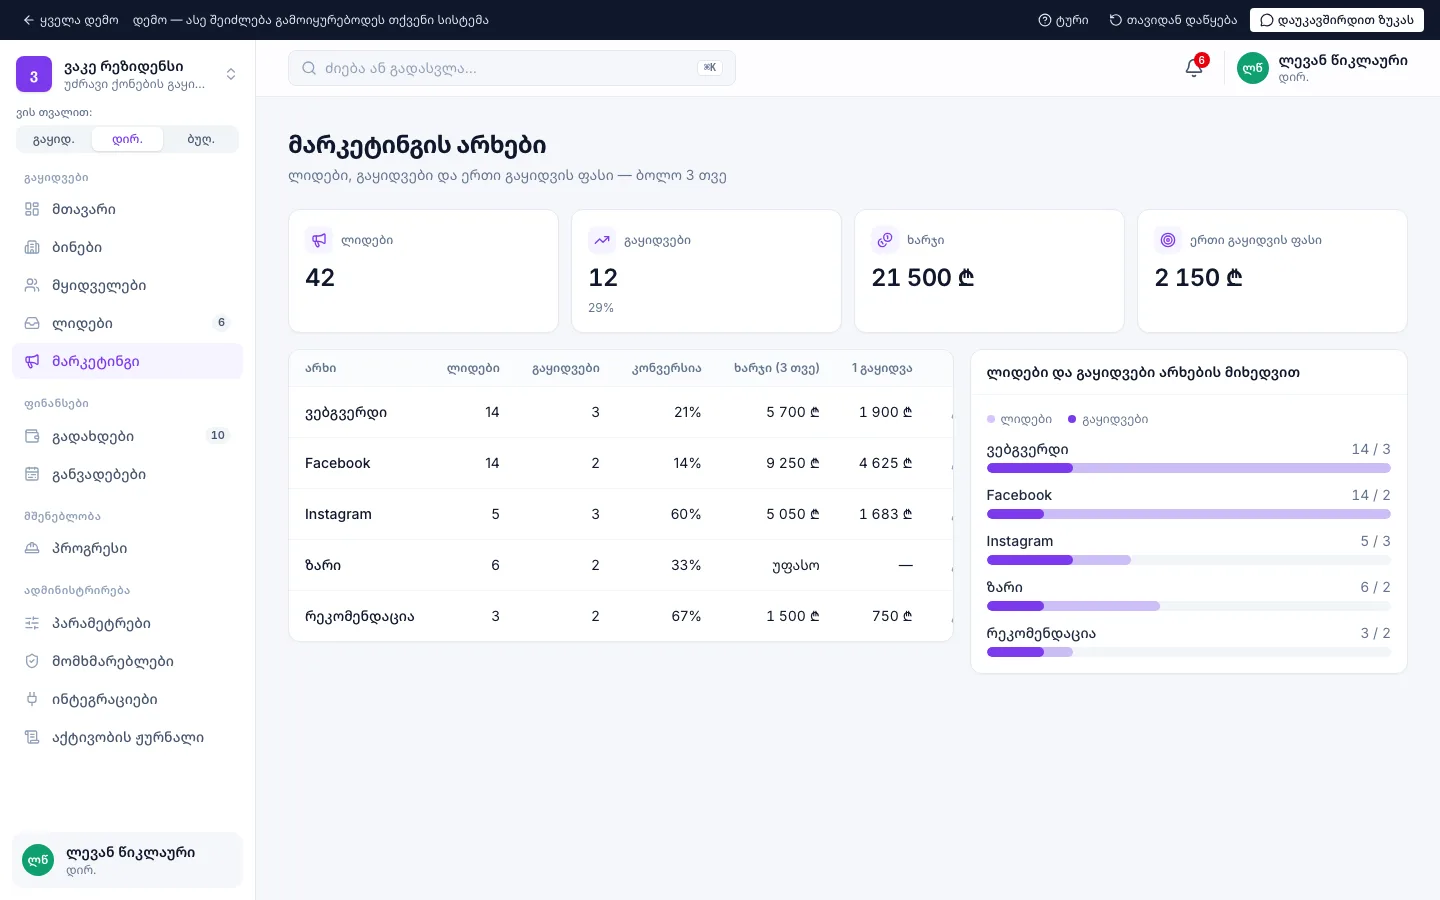Go to მარკეტინგი in the sidebar

point(127,361)
